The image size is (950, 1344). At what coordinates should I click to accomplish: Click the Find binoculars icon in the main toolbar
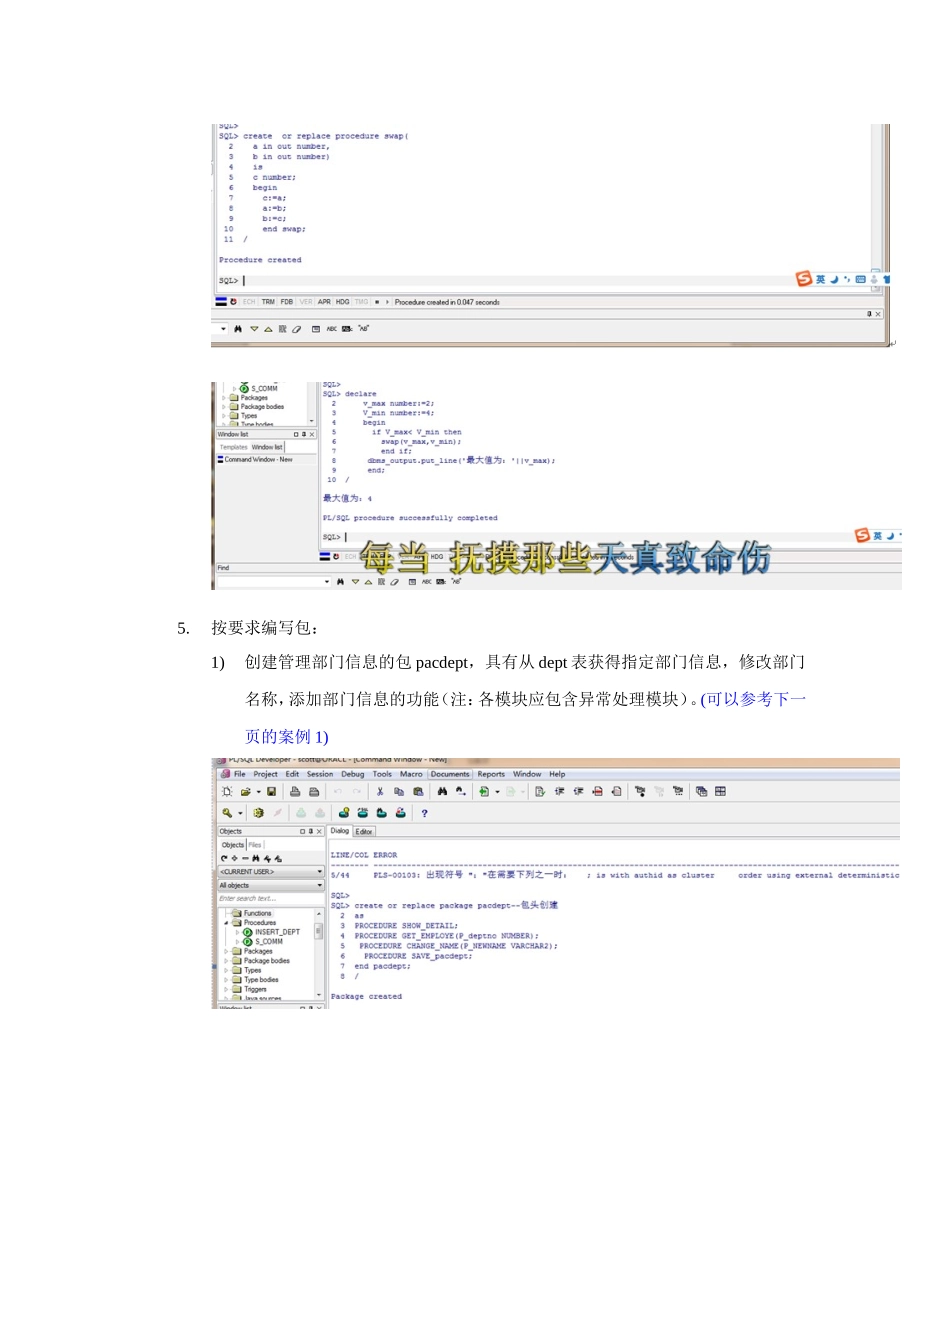click(x=442, y=791)
